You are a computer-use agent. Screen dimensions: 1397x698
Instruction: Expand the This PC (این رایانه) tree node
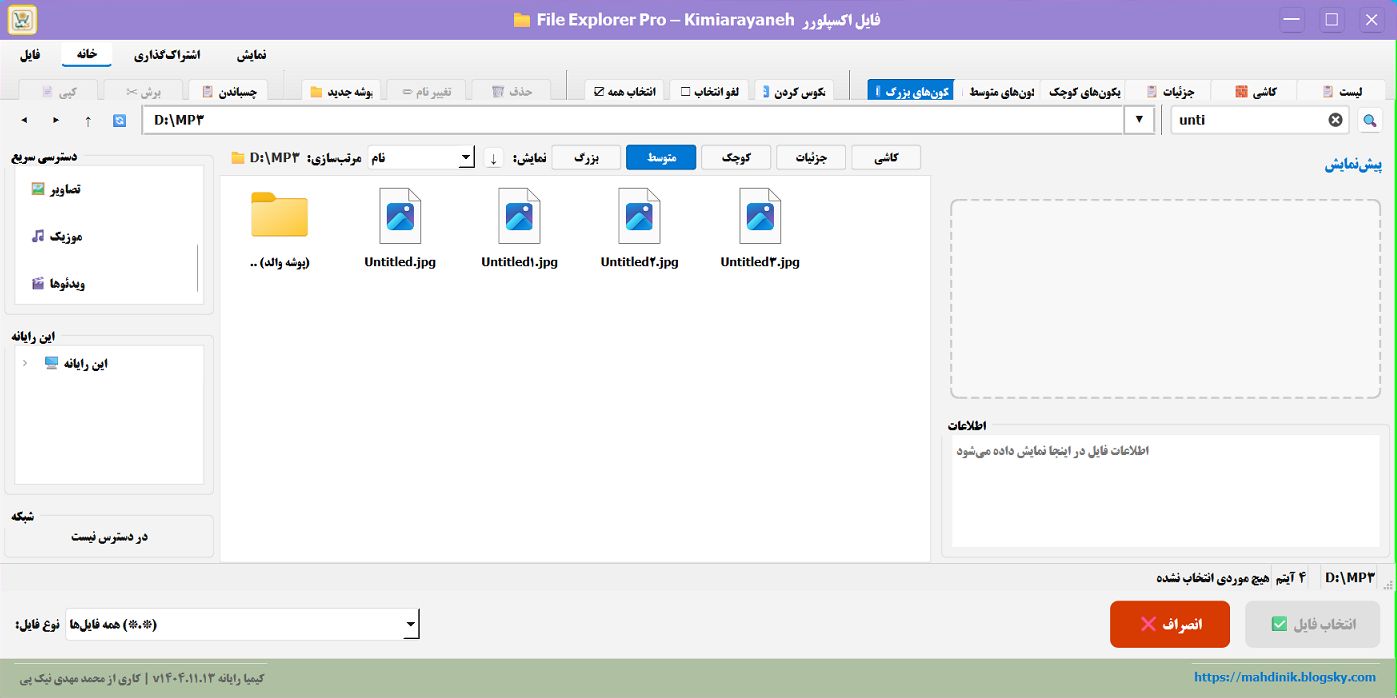[x=25, y=364]
